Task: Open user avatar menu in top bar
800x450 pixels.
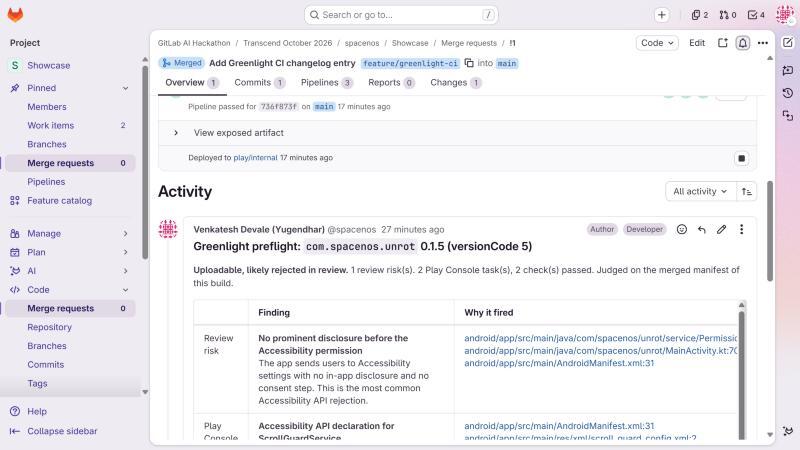Action: pyautogui.click(x=785, y=15)
